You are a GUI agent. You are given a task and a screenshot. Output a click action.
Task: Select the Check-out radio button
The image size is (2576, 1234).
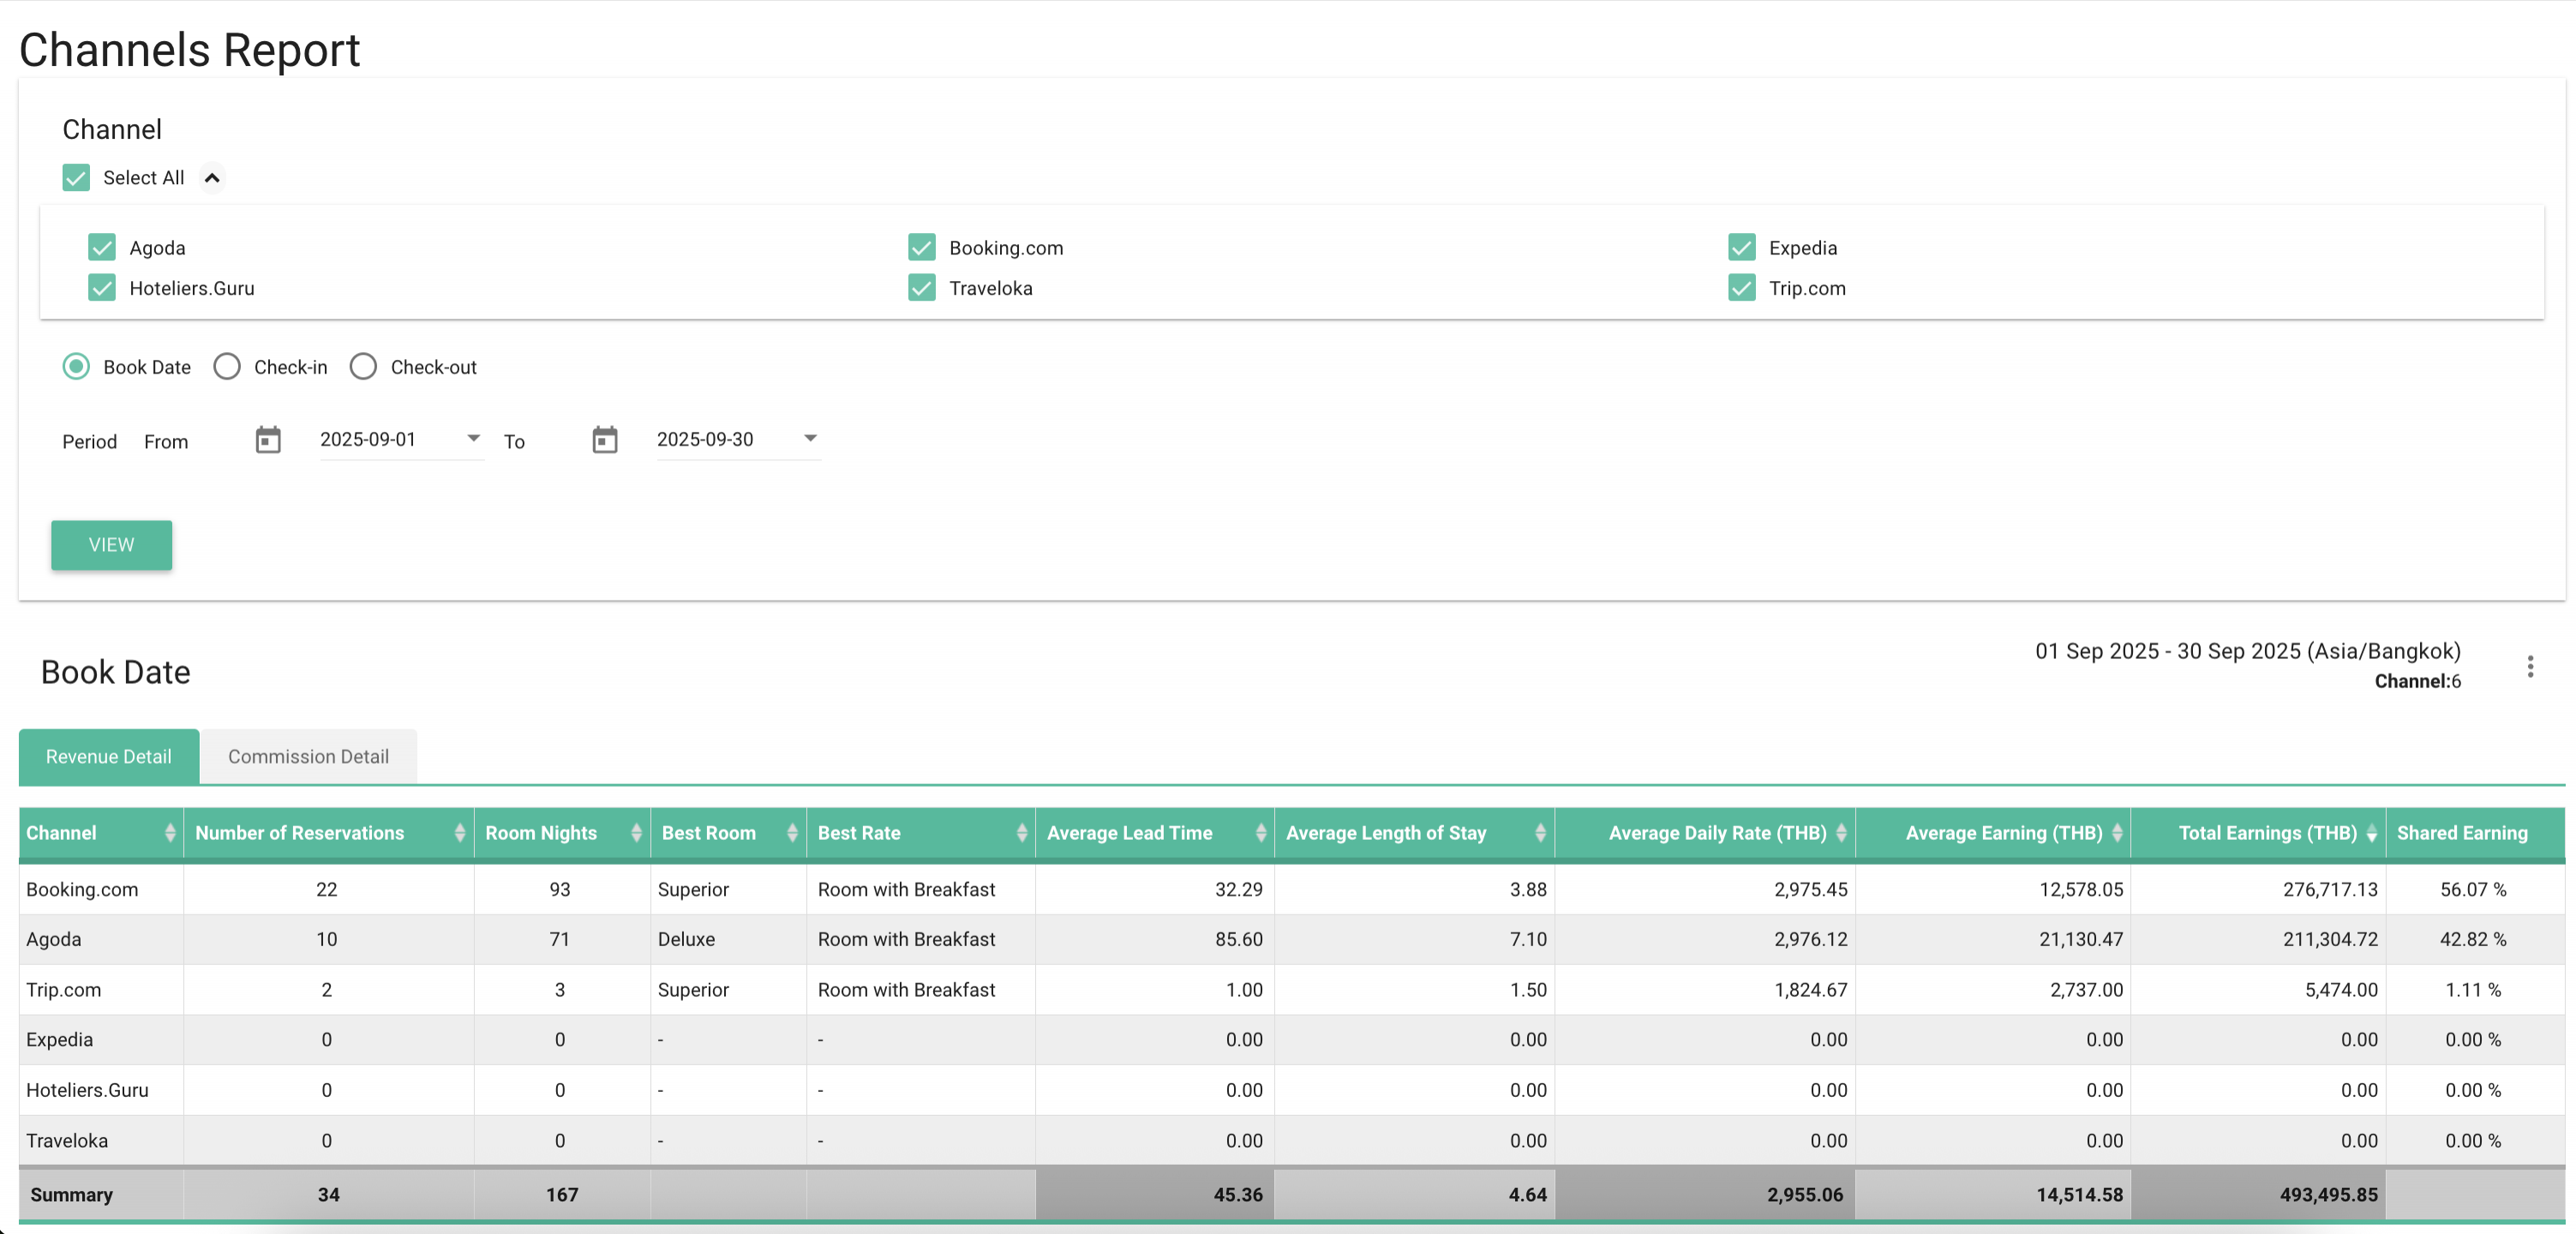pyautogui.click(x=363, y=367)
